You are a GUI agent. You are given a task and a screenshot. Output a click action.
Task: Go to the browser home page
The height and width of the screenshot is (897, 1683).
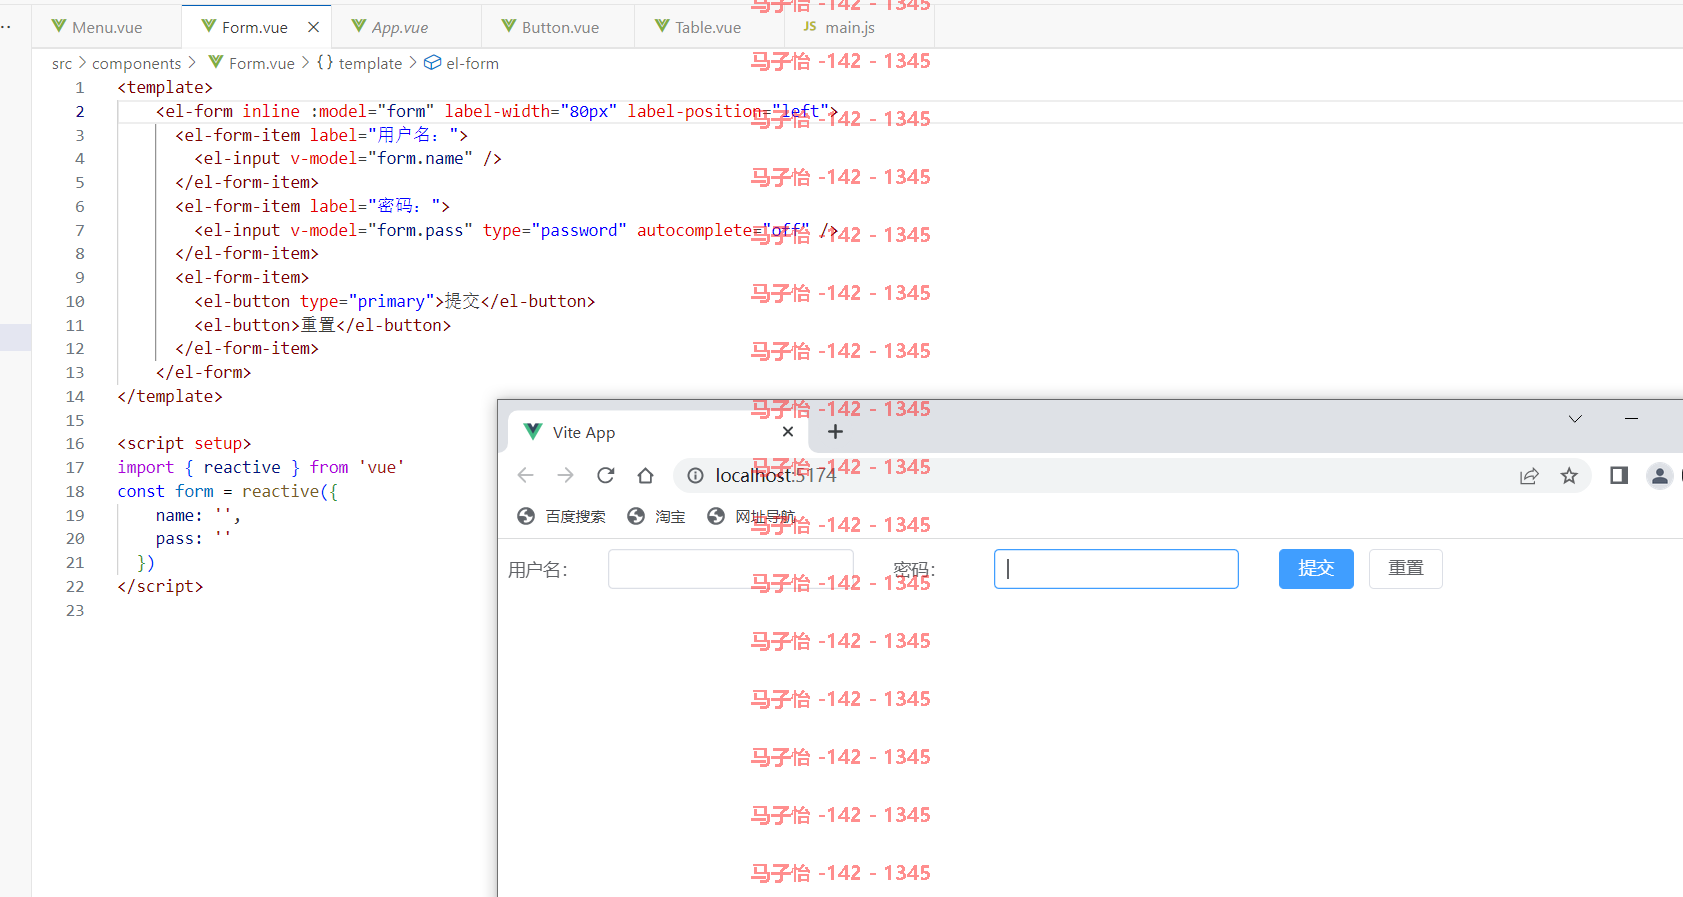[x=646, y=475]
